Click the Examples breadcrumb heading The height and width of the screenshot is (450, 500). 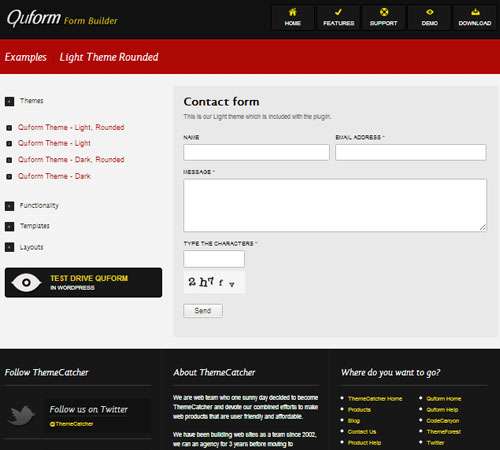[x=26, y=57]
